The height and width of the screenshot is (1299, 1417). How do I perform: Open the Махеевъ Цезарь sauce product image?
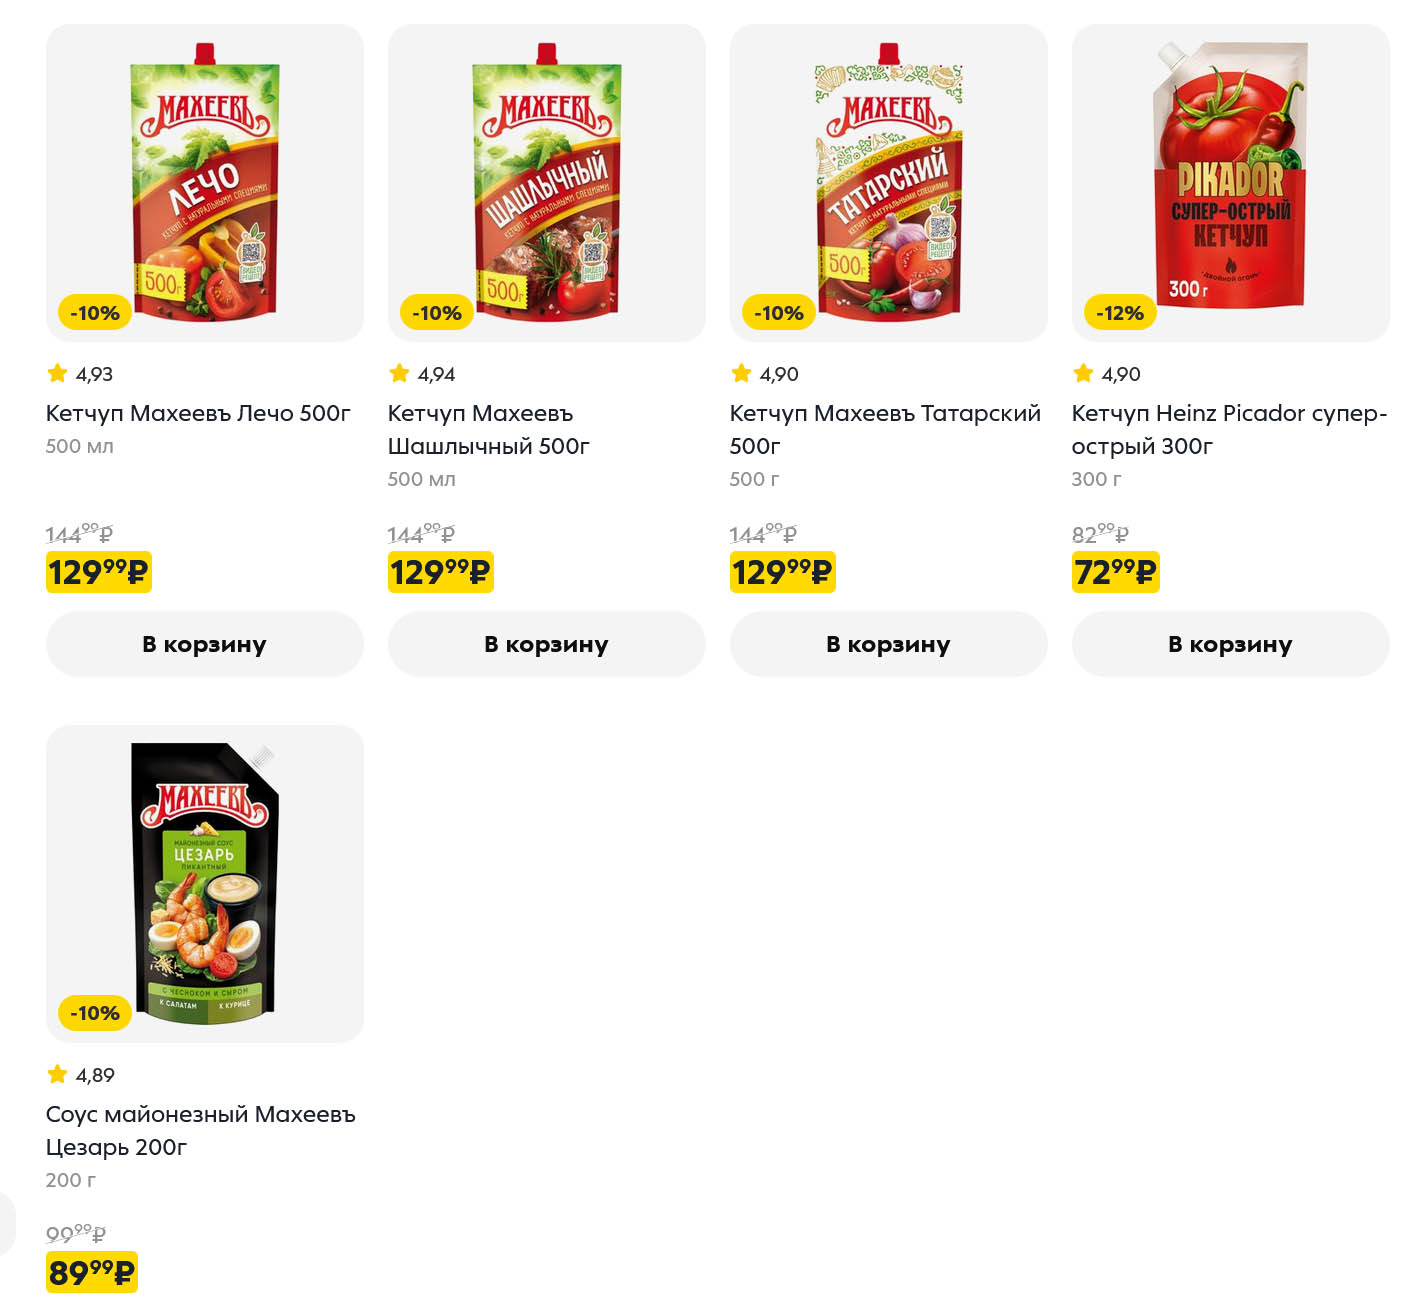click(205, 883)
